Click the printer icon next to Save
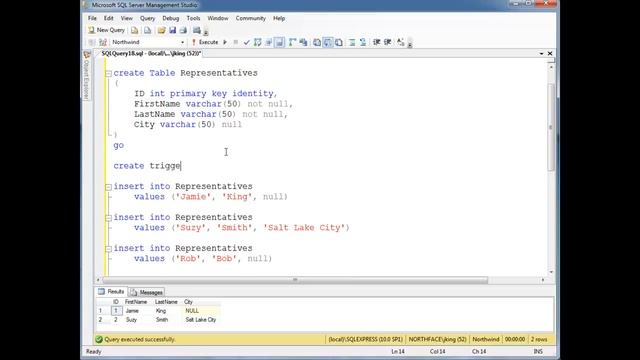The width and height of the screenshot is (640, 360). pos(183,30)
